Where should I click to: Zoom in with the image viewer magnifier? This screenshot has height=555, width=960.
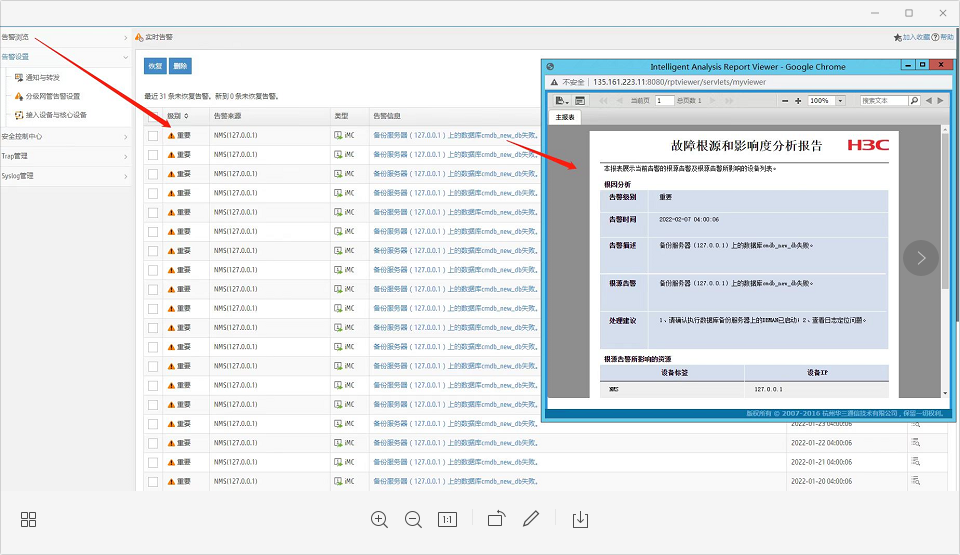[379, 519]
